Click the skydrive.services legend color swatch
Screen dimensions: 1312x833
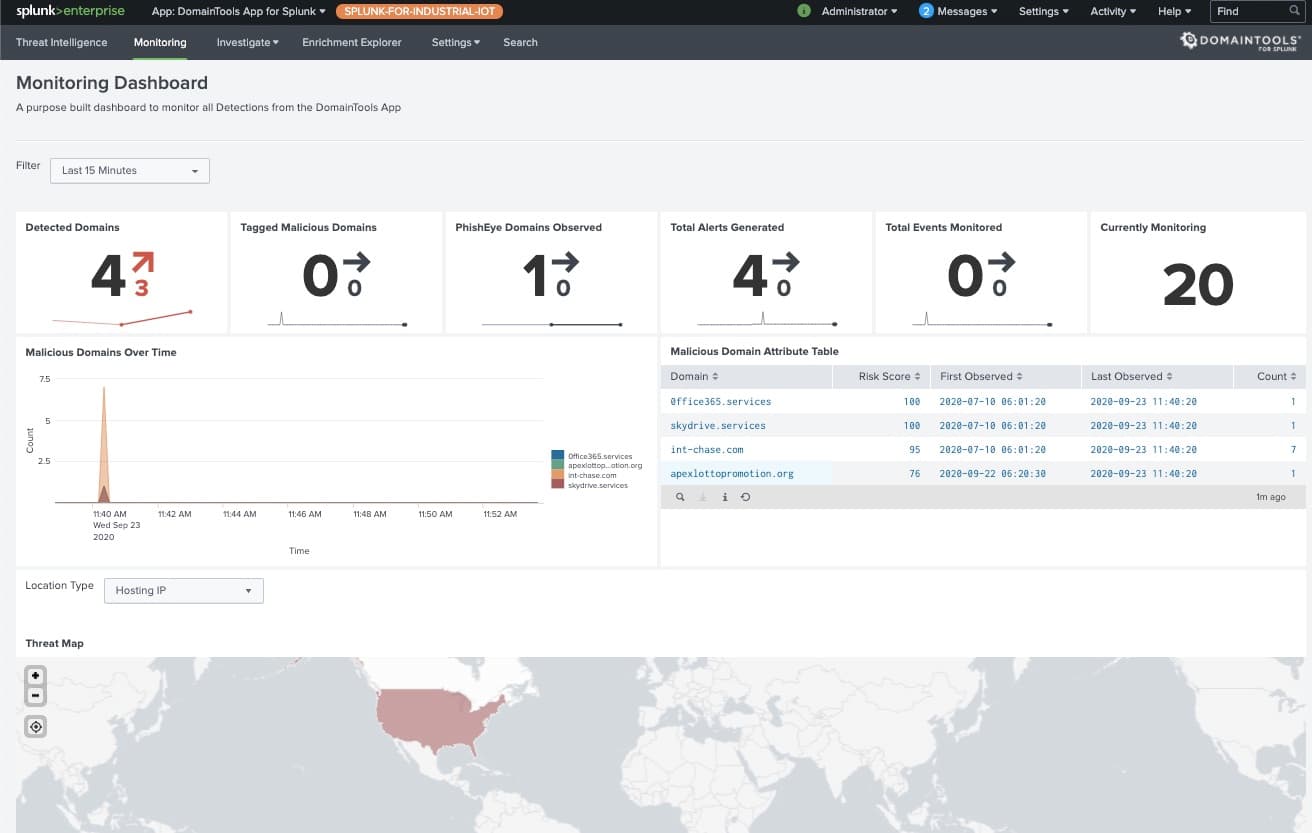tap(558, 484)
